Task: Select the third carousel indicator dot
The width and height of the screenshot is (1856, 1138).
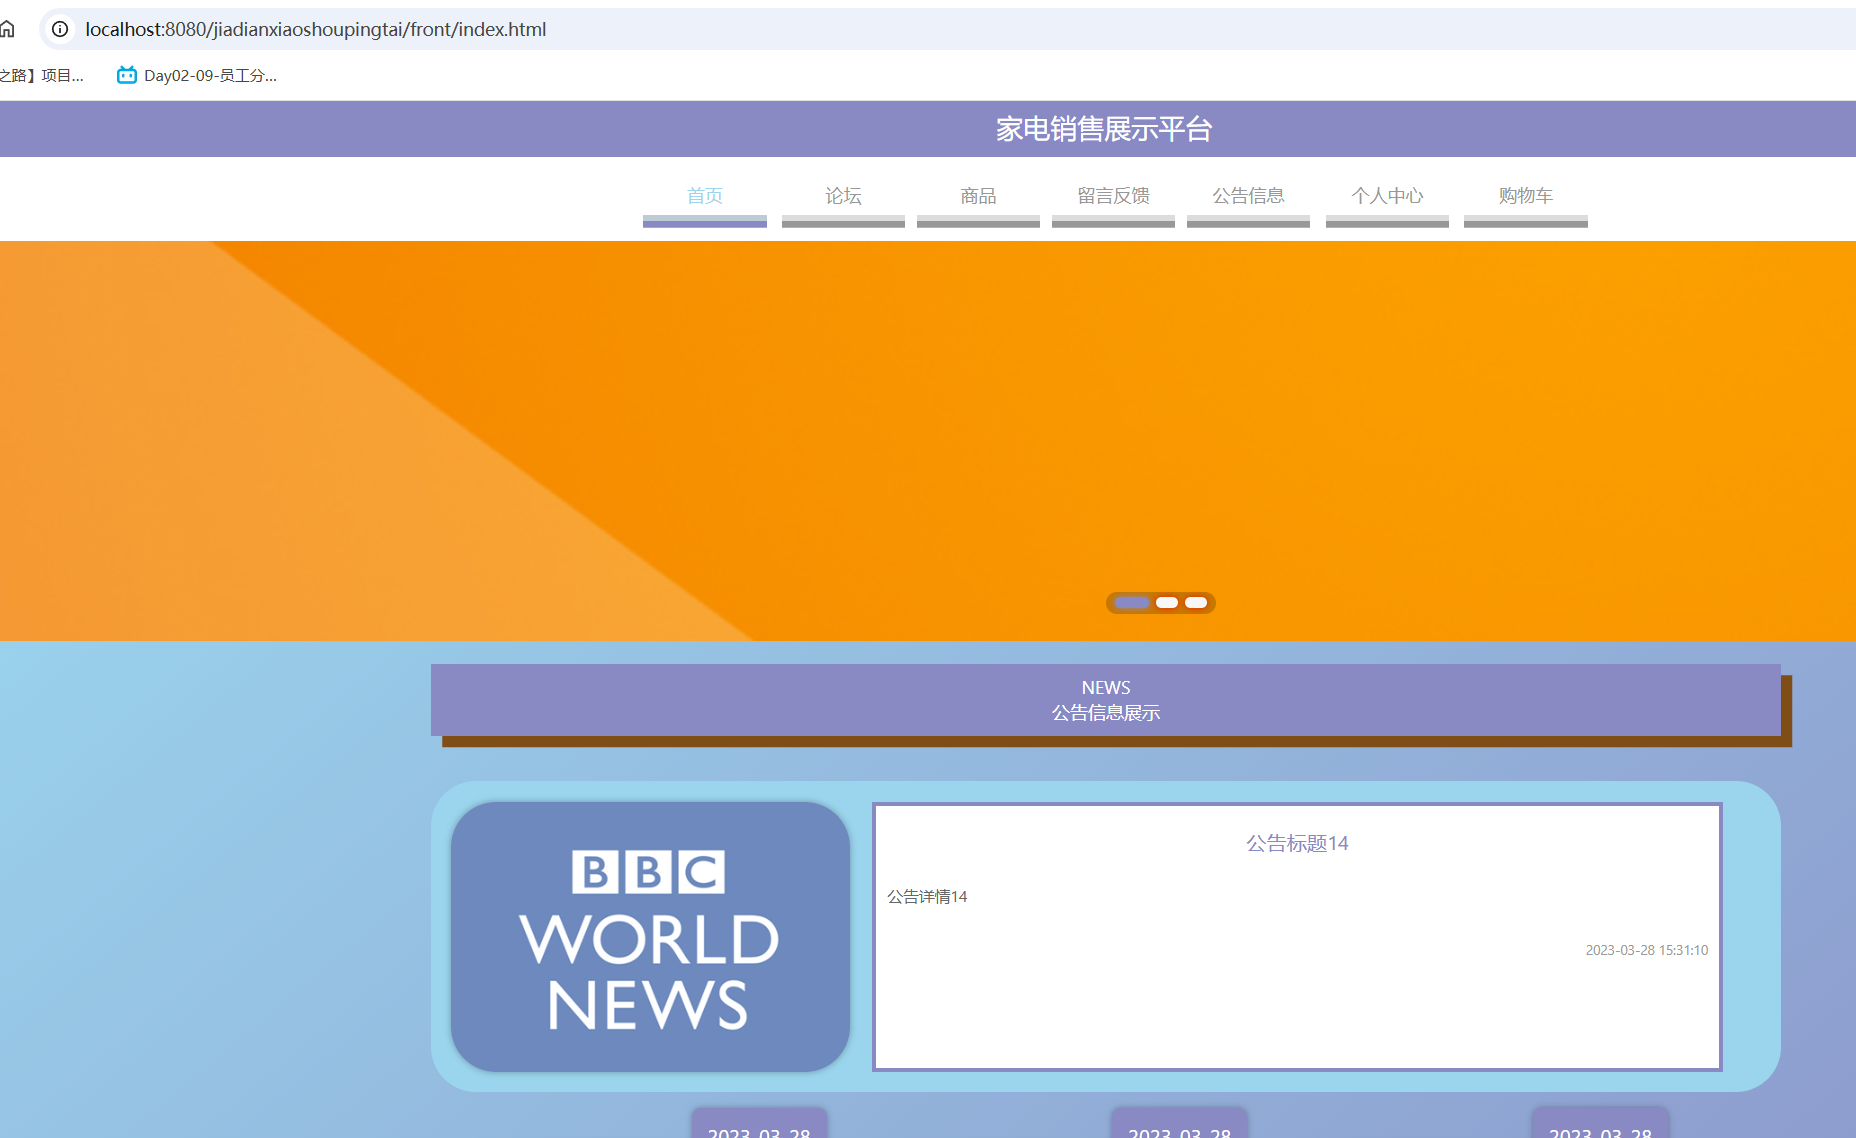Action: click(x=1196, y=602)
